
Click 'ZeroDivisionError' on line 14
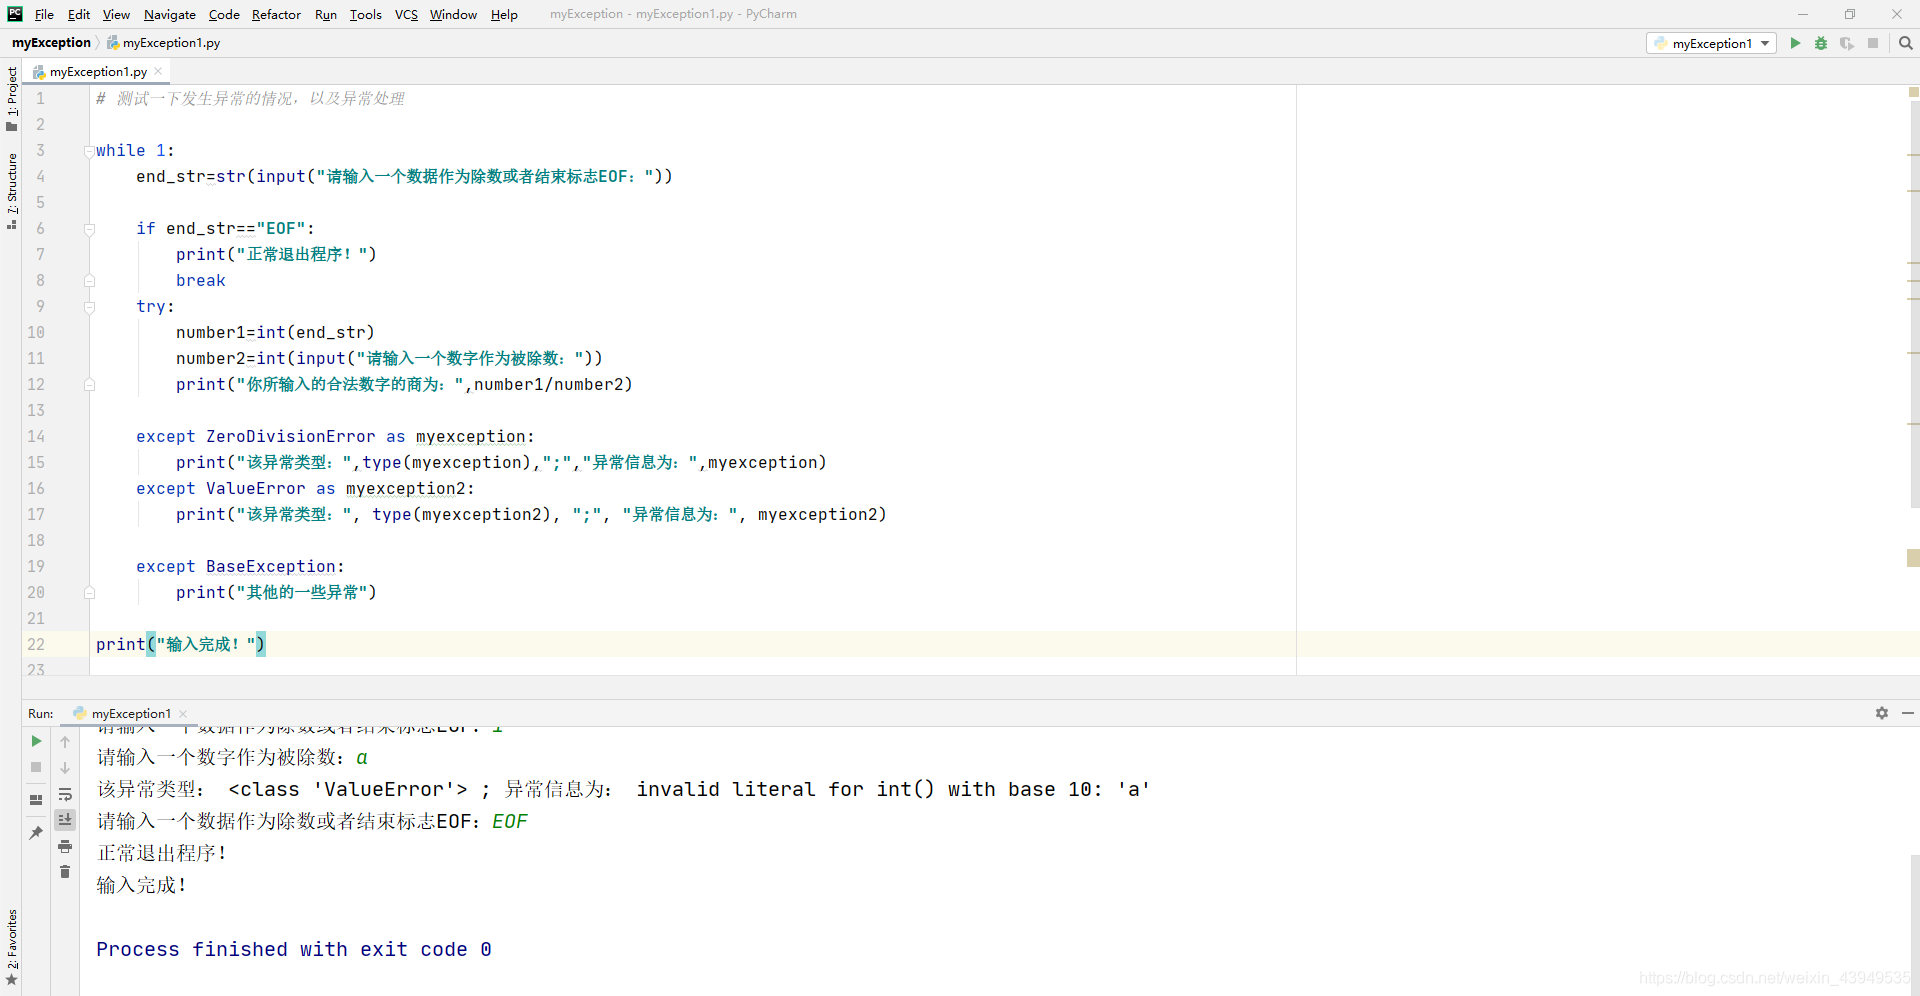tap(291, 437)
